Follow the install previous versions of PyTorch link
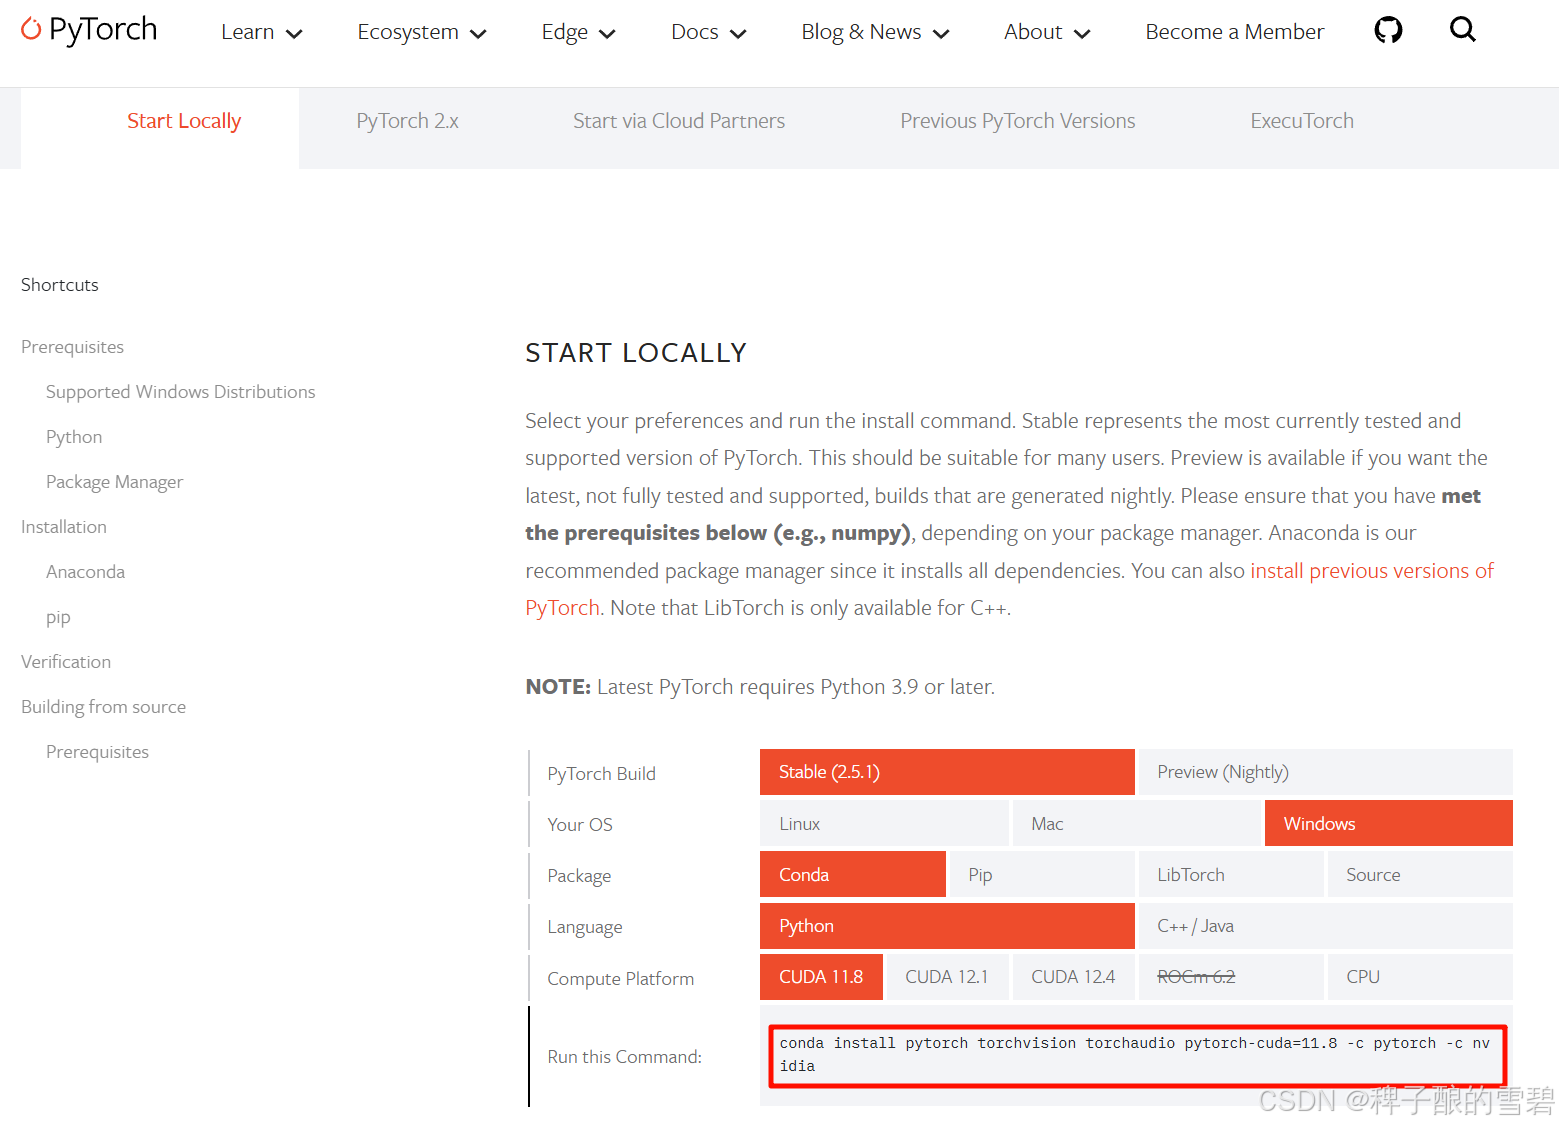Image resolution: width=1559 pixels, height=1128 pixels. pos(1372,571)
